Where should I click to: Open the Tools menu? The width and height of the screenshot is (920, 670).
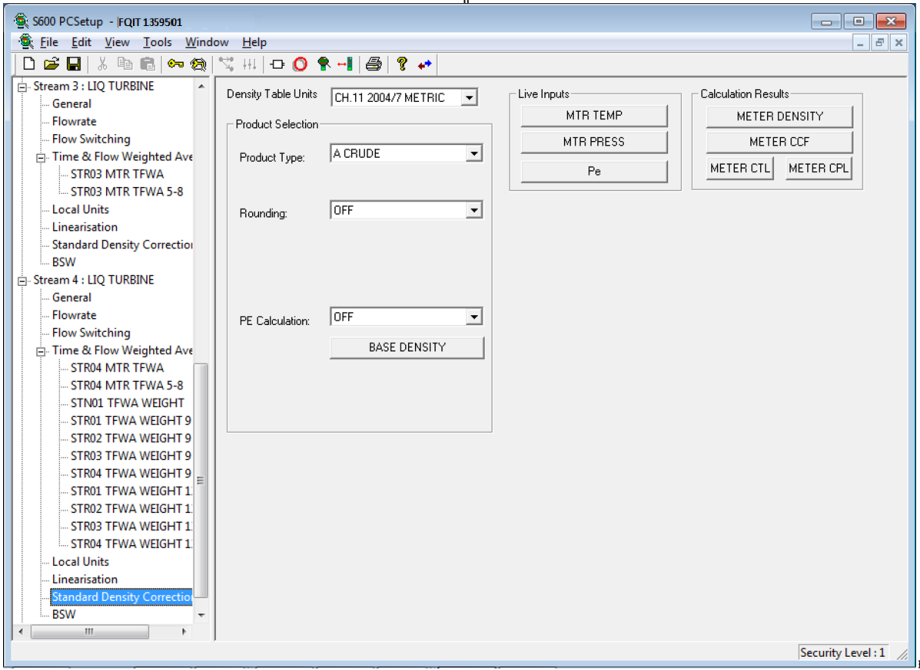click(x=157, y=42)
